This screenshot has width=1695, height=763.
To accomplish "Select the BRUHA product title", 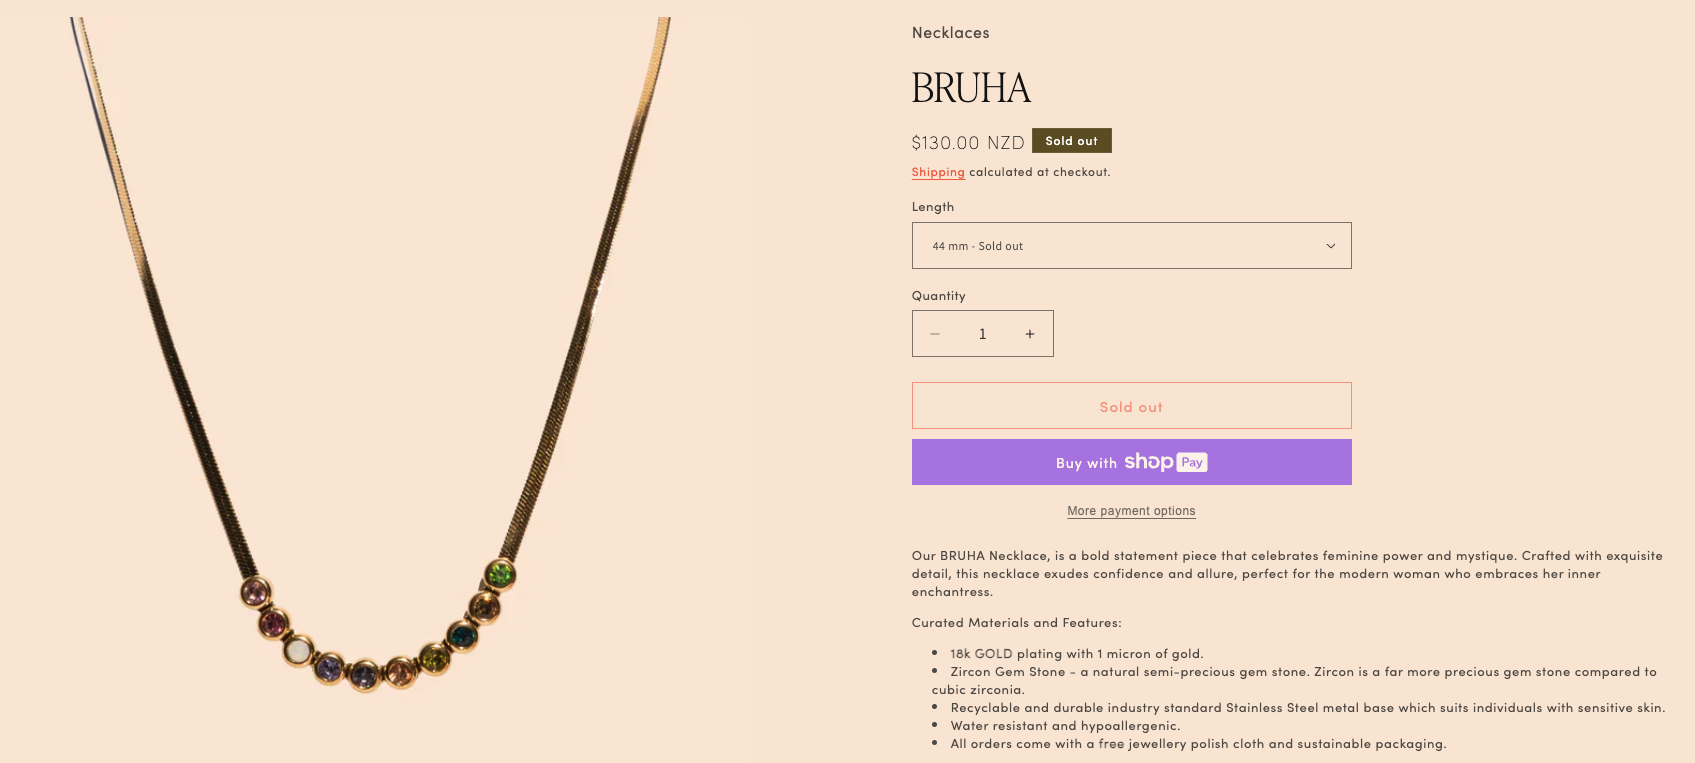I will pos(971,88).
